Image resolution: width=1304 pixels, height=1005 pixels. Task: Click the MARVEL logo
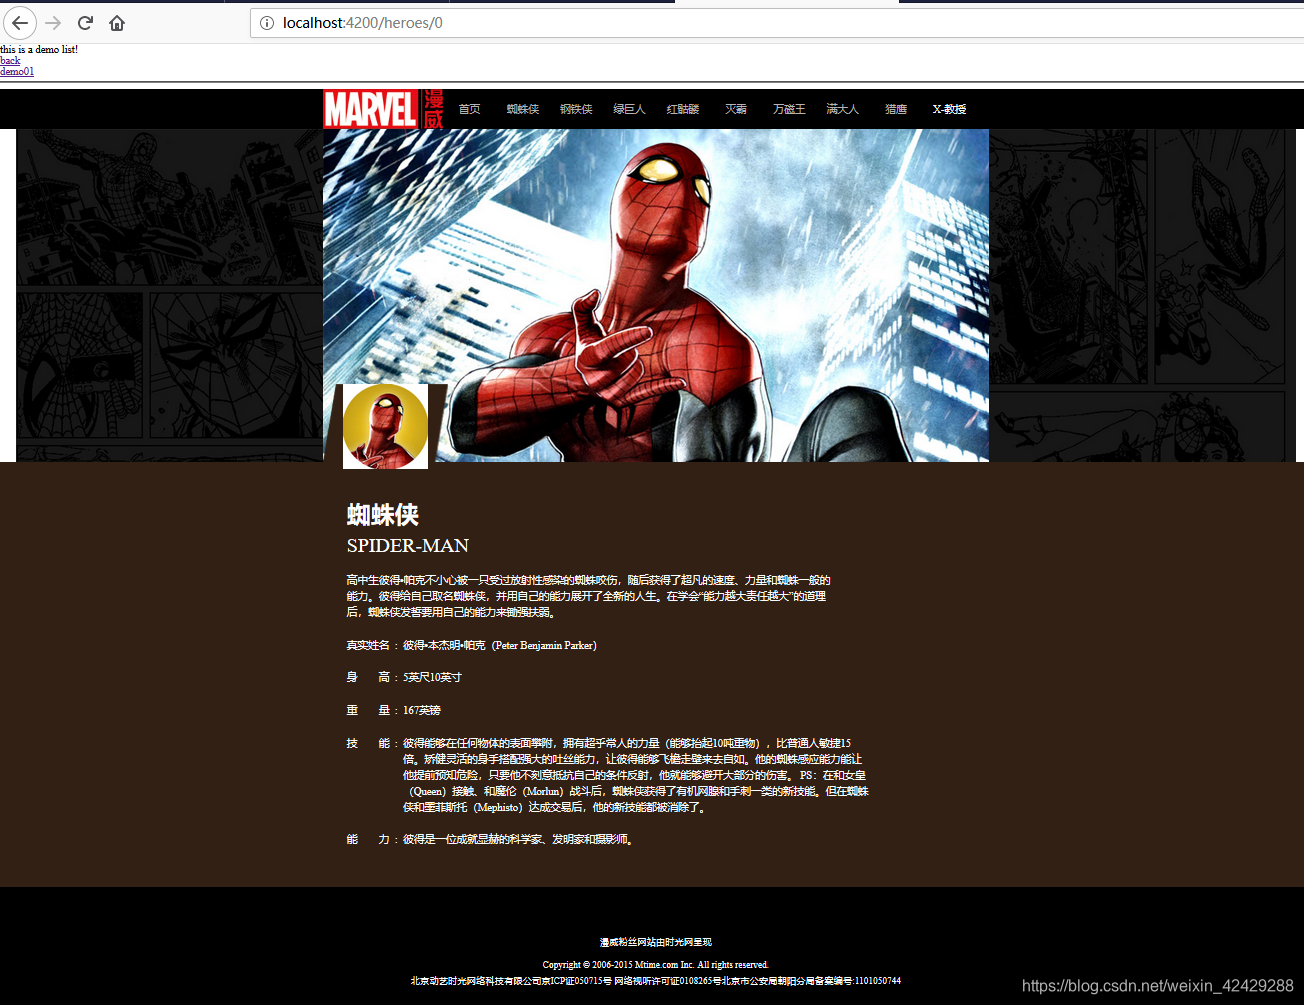384,109
